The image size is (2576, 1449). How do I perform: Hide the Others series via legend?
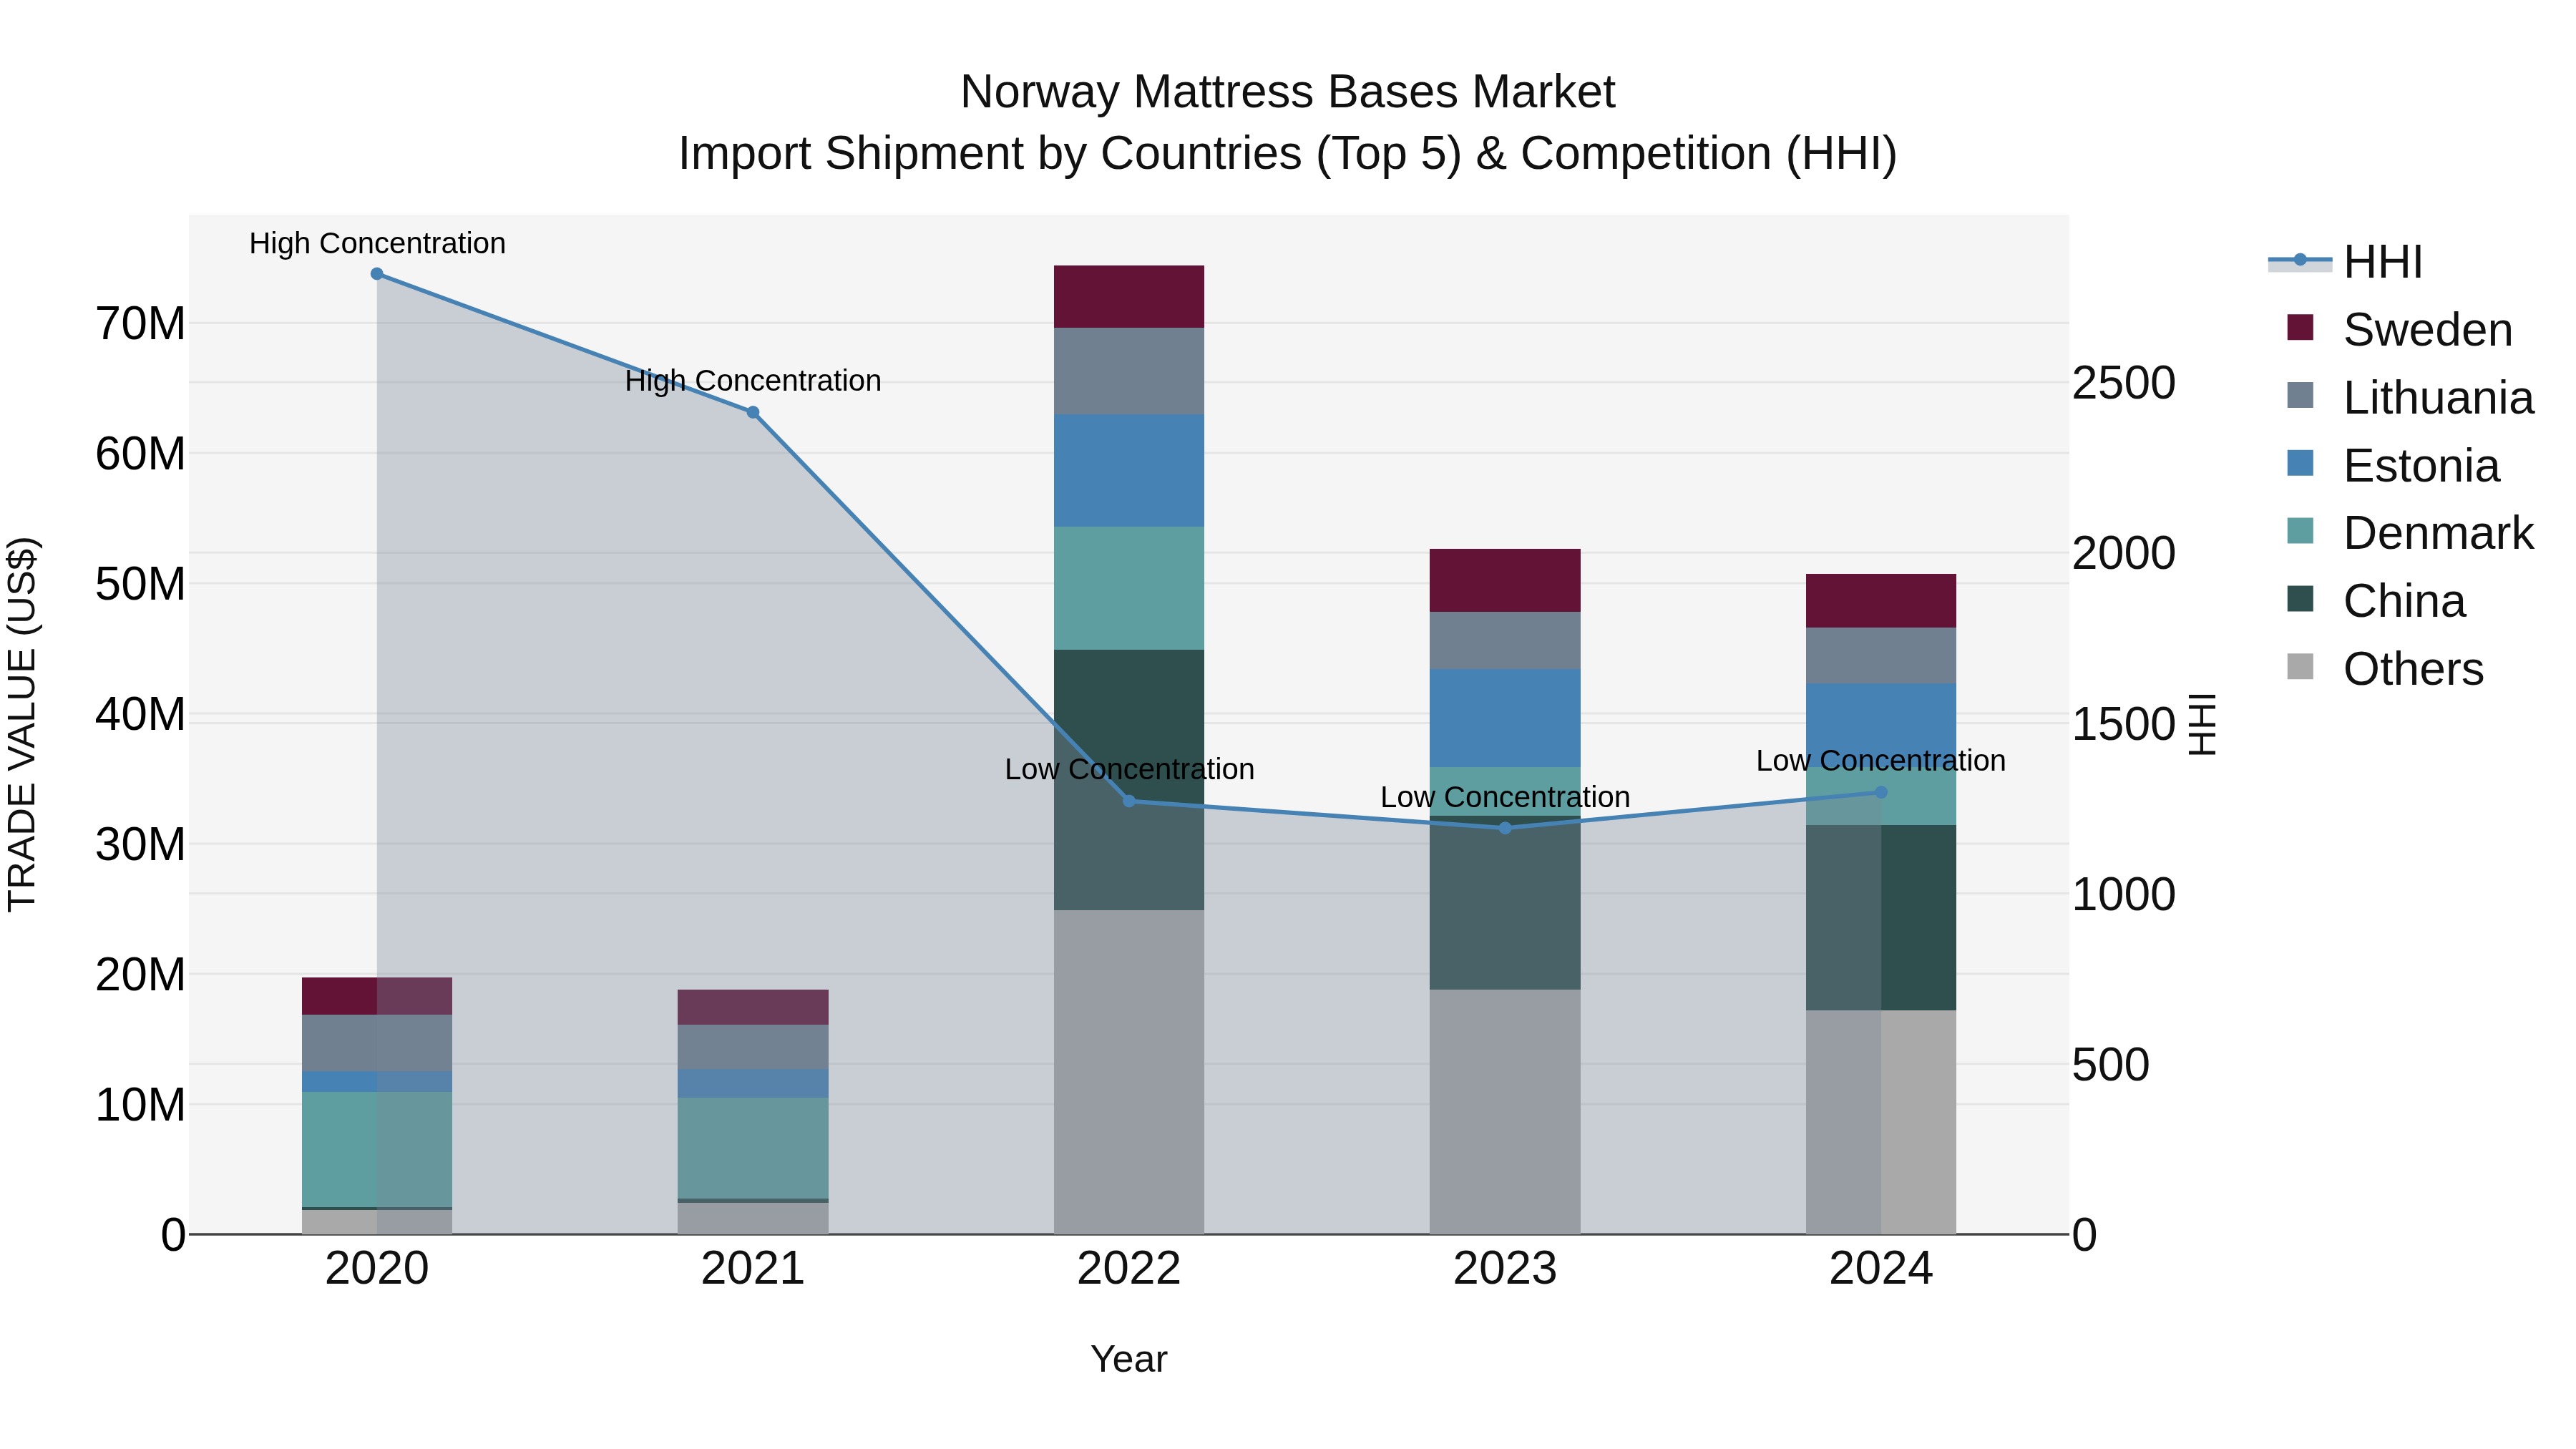(x=2385, y=668)
